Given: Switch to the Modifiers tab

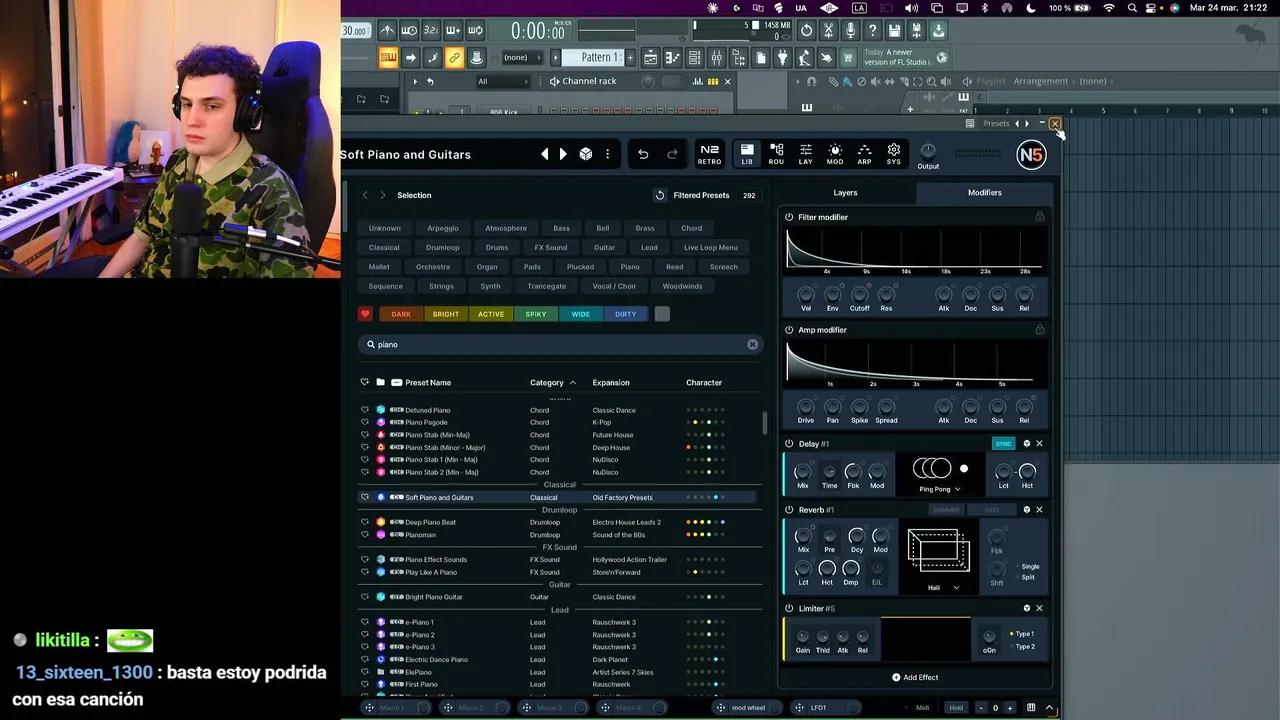Looking at the screenshot, I should pos(984,193).
